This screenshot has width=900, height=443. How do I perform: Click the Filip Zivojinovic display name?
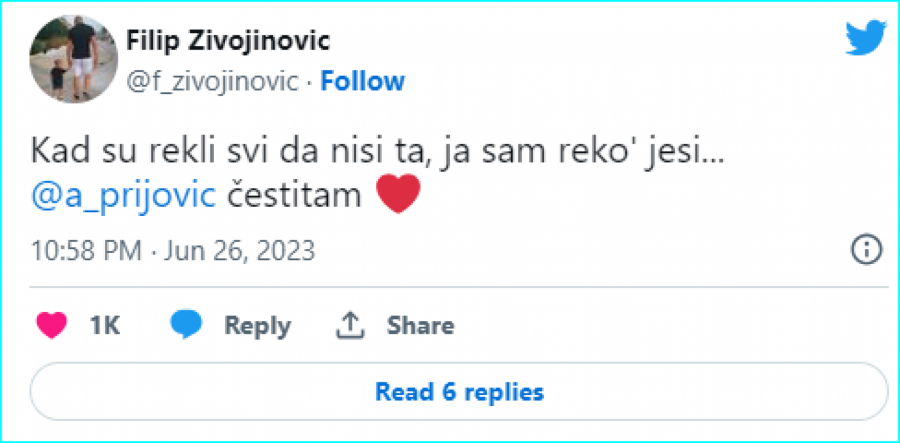[227, 41]
